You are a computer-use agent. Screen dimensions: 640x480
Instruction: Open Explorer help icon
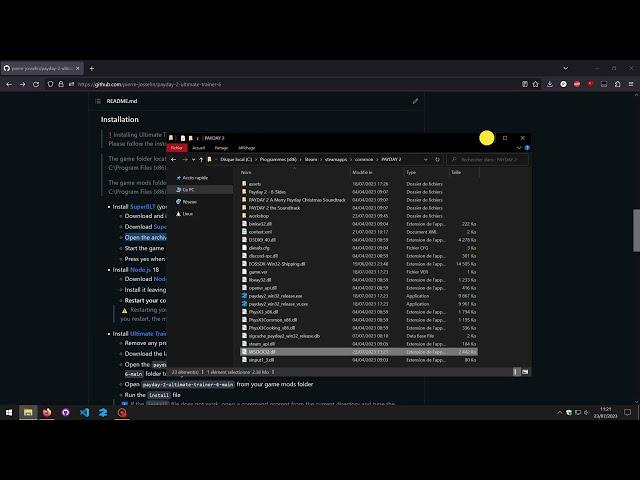coord(527,148)
